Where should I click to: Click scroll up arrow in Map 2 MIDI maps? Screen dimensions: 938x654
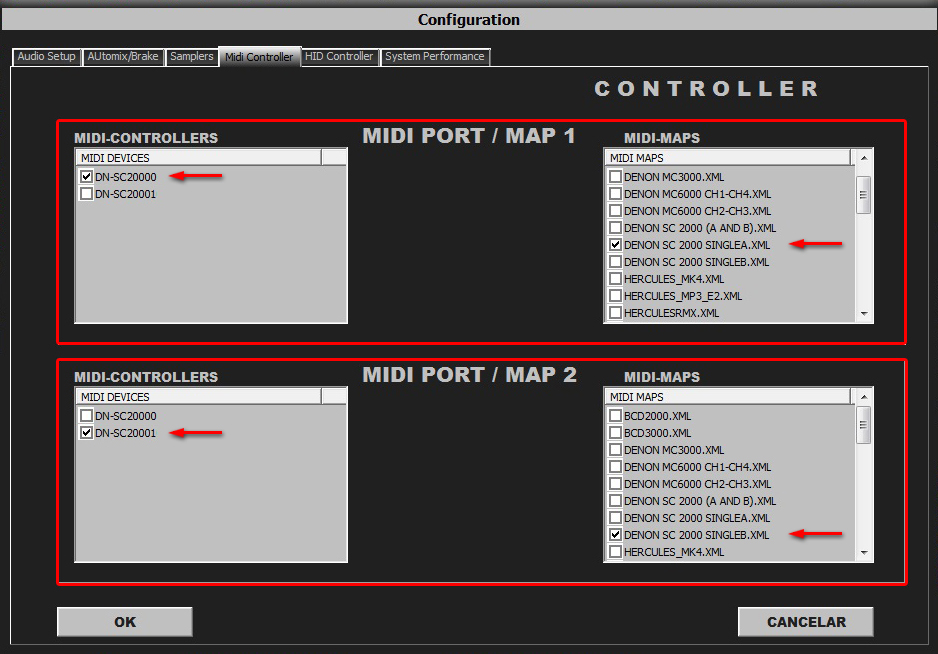[x=864, y=397]
